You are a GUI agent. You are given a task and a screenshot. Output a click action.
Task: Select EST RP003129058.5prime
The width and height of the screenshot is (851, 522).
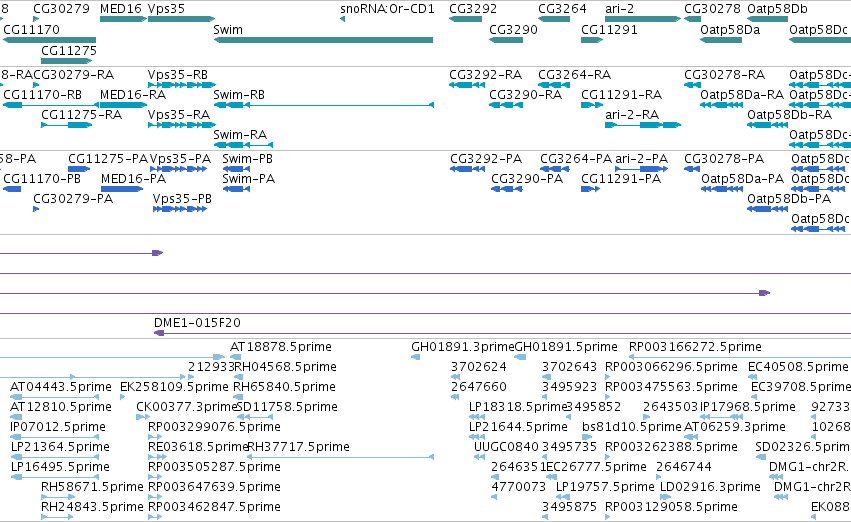pyautogui.click(x=609, y=517)
